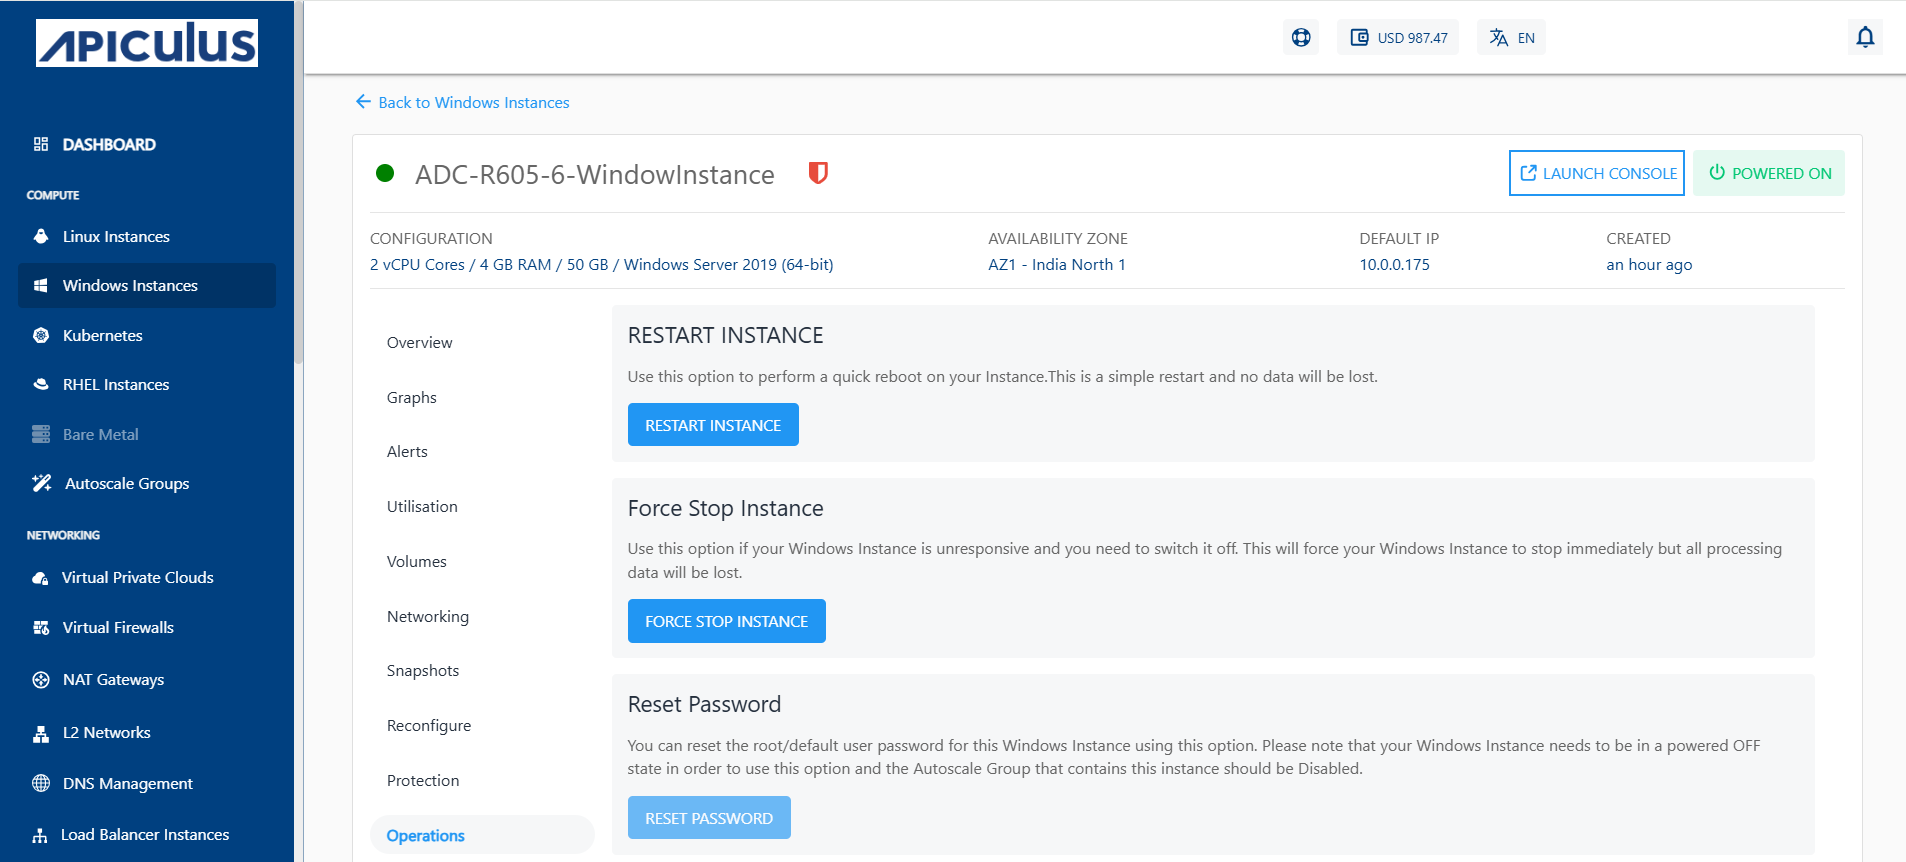Go back to Windows Instances list
The width and height of the screenshot is (1906, 862).
pyautogui.click(x=462, y=103)
